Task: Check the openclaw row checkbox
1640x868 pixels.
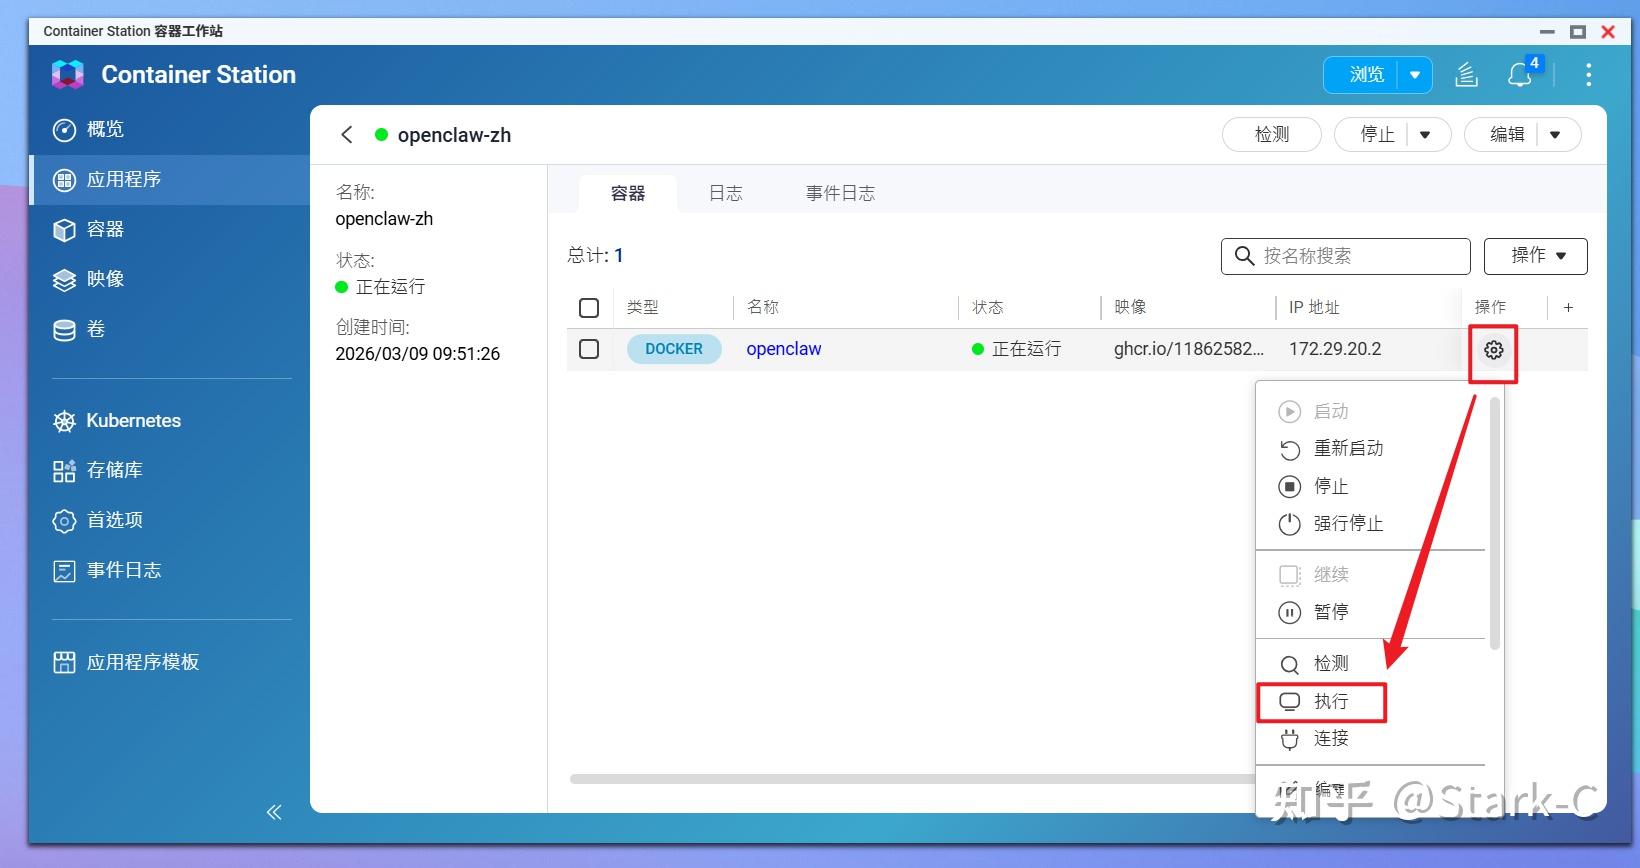Action: coord(589,349)
